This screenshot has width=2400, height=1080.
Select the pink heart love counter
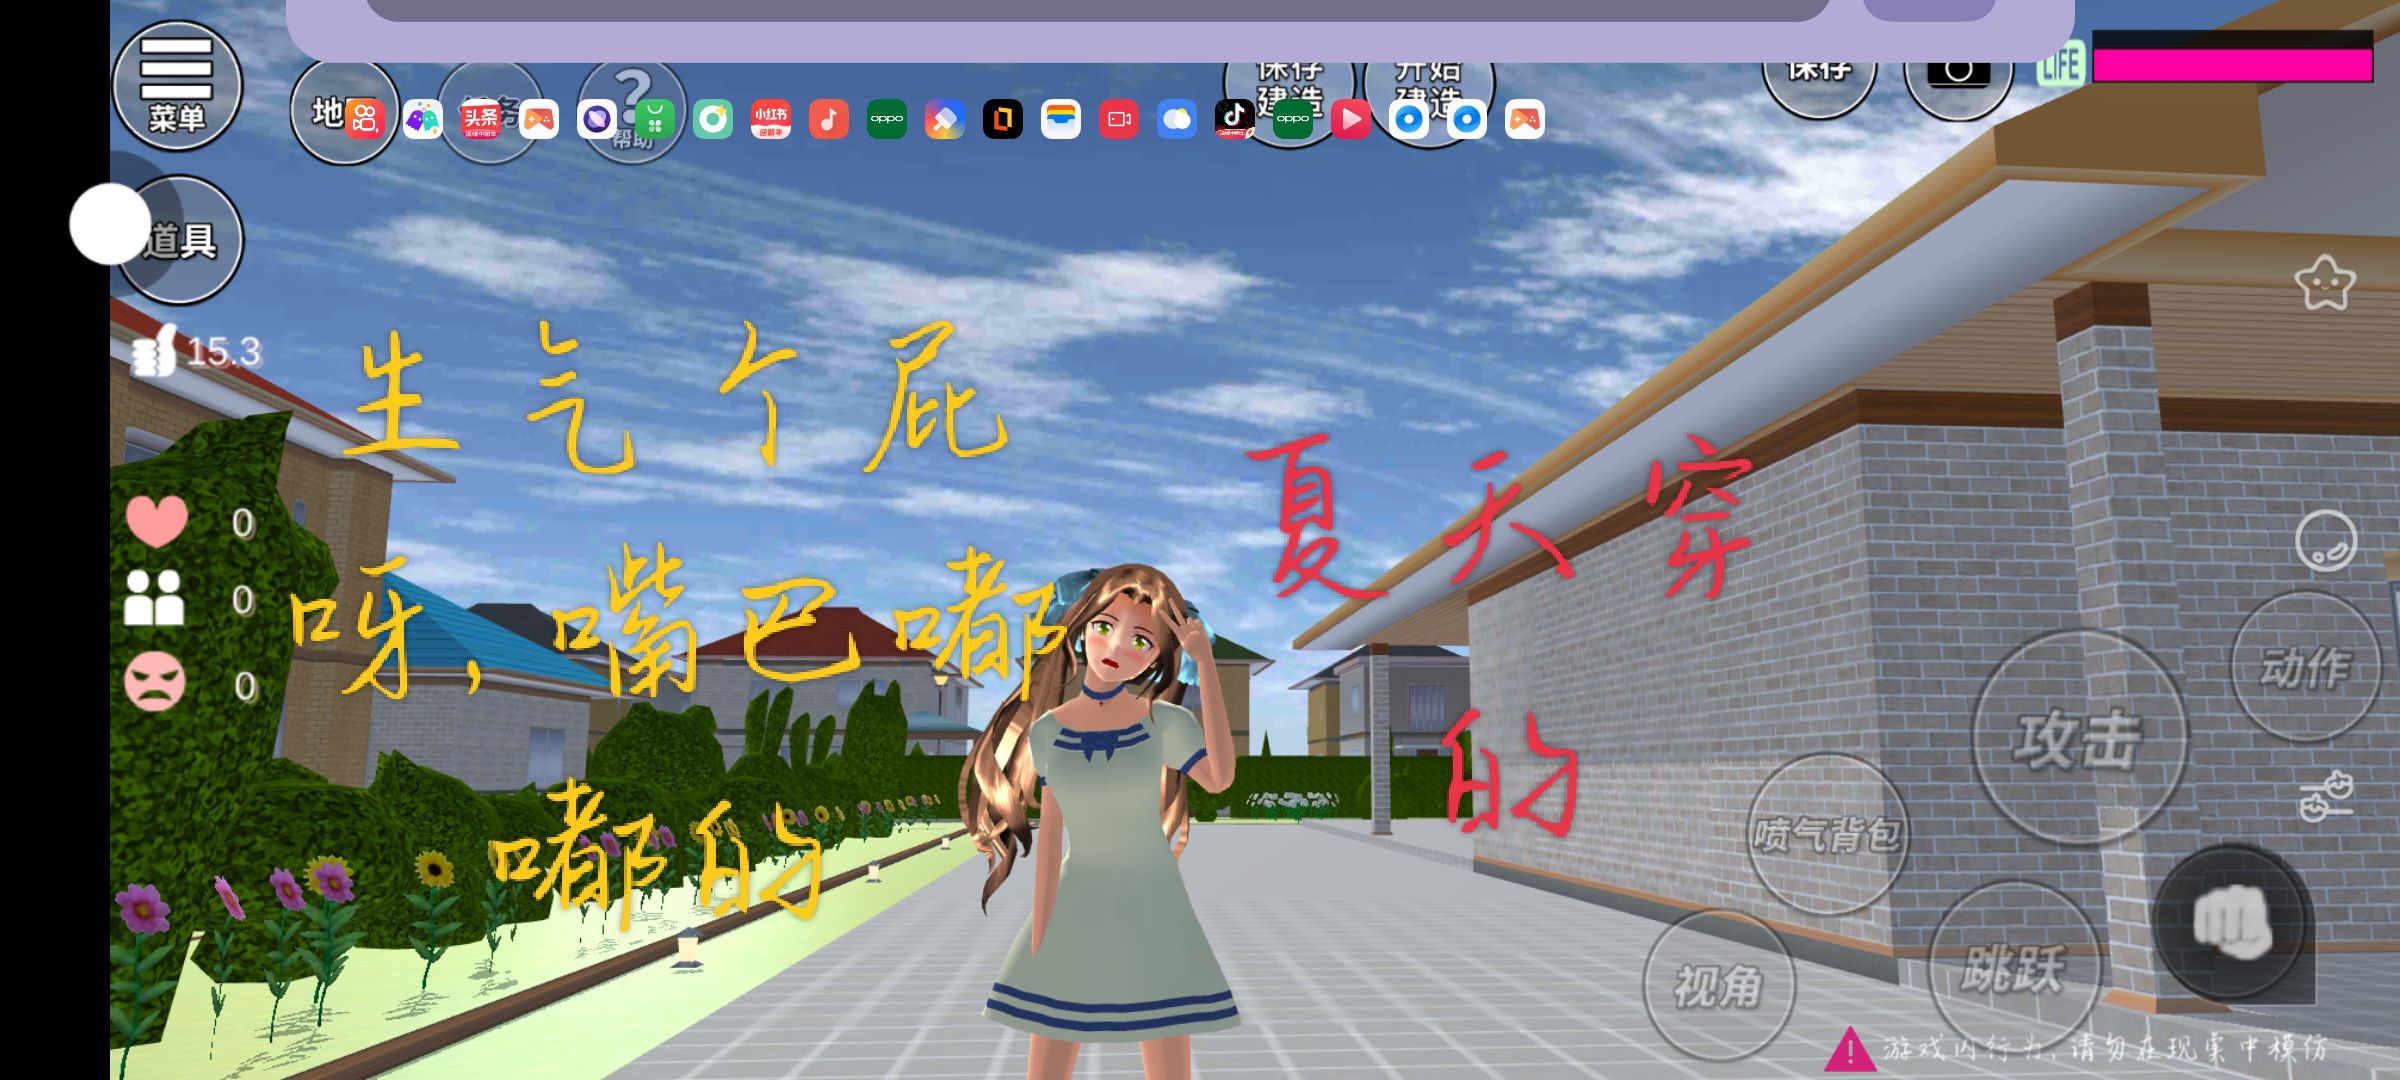click(156, 521)
